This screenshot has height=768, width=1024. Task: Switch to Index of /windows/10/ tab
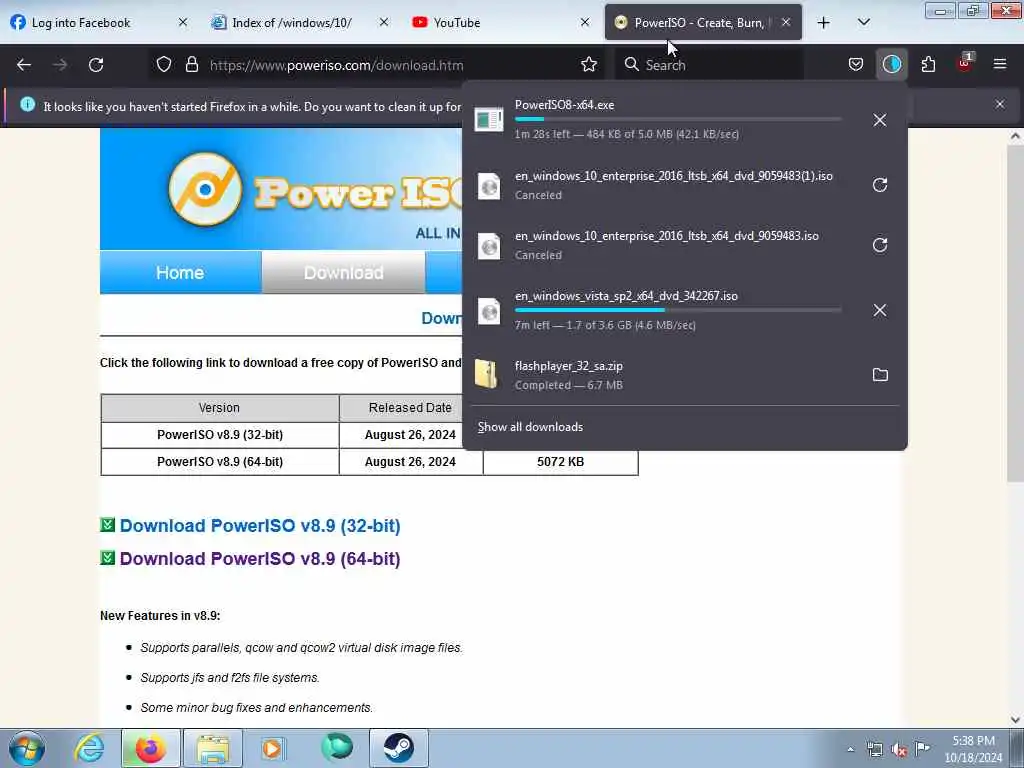point(292,23)
